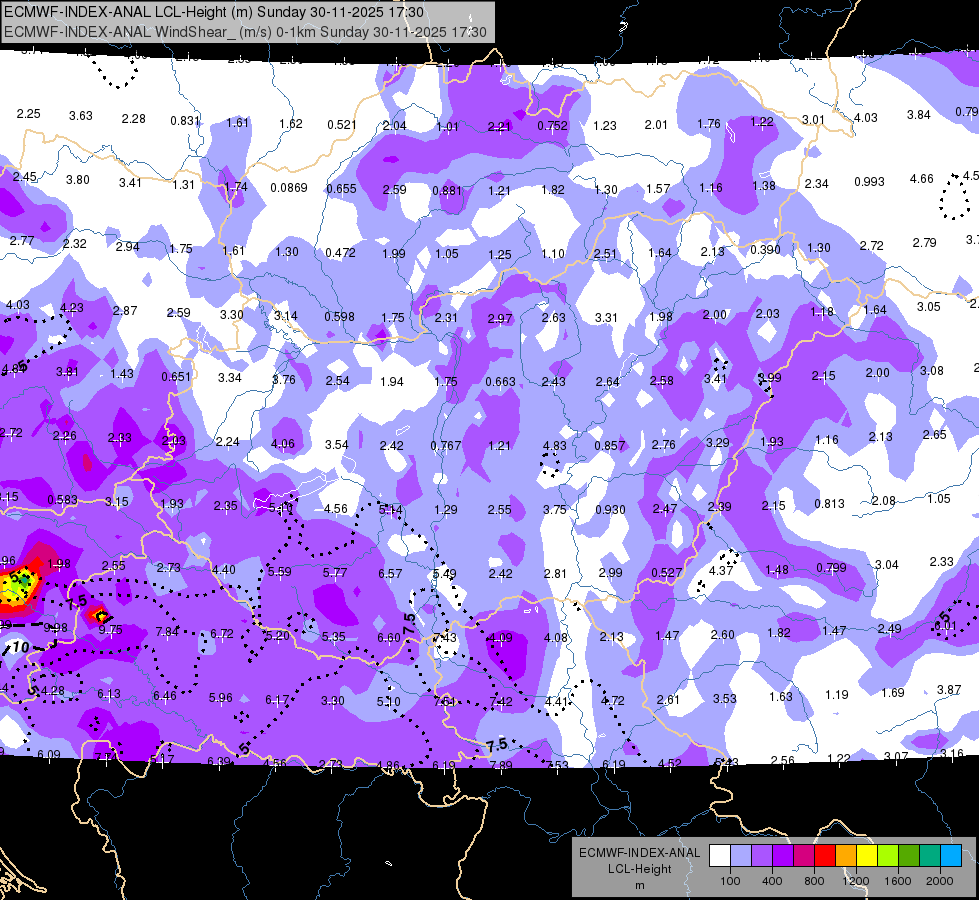
Task: Select the WindShear_ (m/s) 0-1km title line
Action: coord(245,32)
